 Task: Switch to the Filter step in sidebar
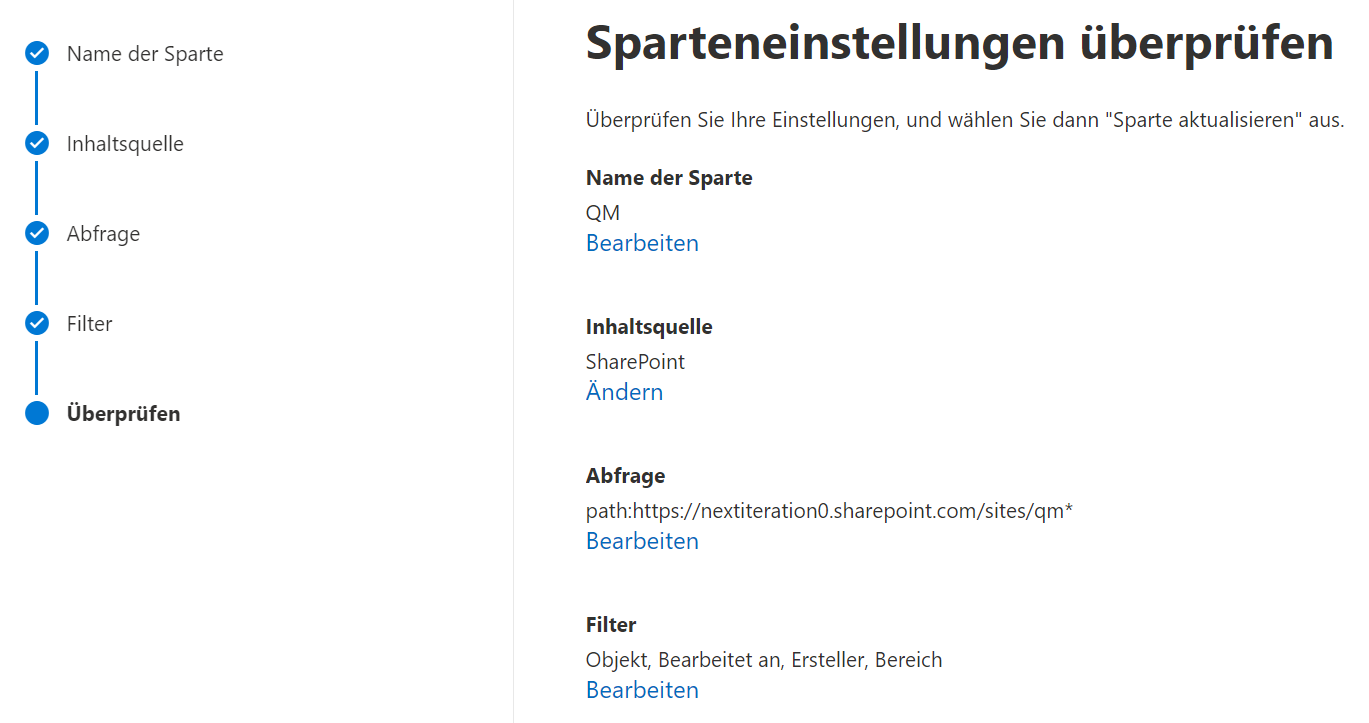89,324
